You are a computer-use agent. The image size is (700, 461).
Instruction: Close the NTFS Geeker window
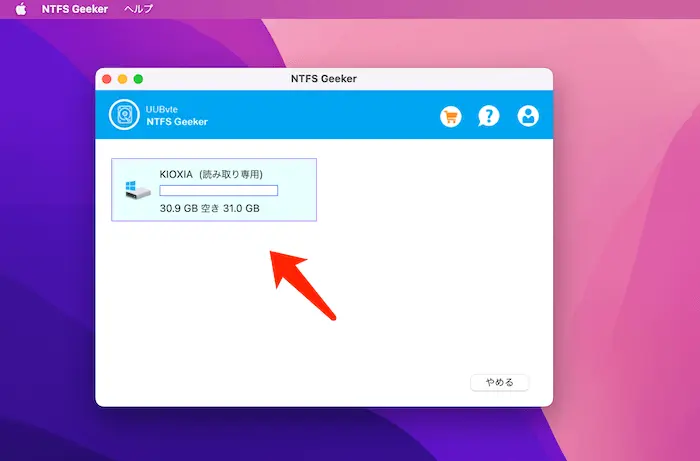coord(107,79)
